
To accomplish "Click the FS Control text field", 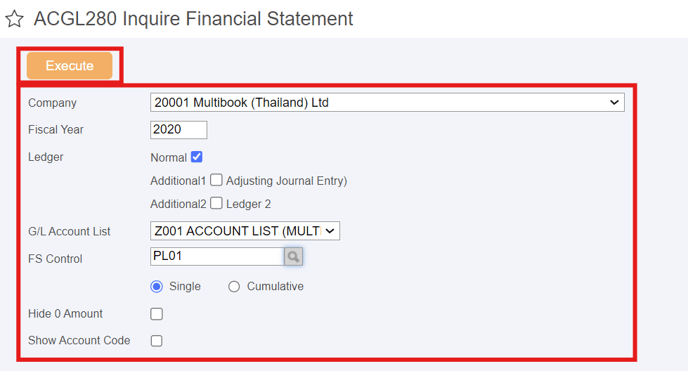I will pyautogui.click(x=217, y=257).
